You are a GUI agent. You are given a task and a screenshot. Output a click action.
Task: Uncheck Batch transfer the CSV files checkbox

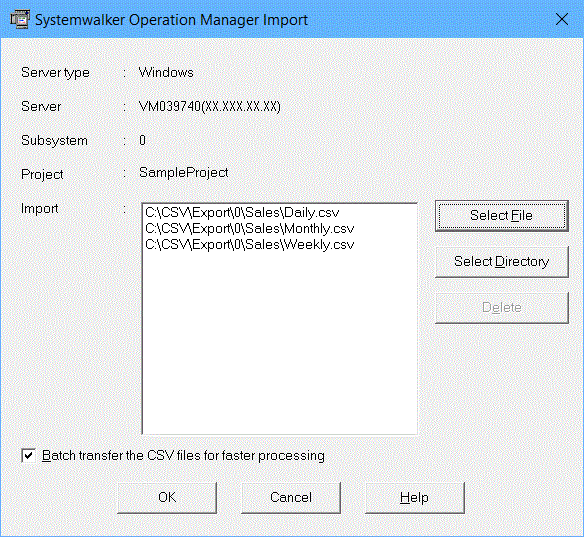pos(29,455)
